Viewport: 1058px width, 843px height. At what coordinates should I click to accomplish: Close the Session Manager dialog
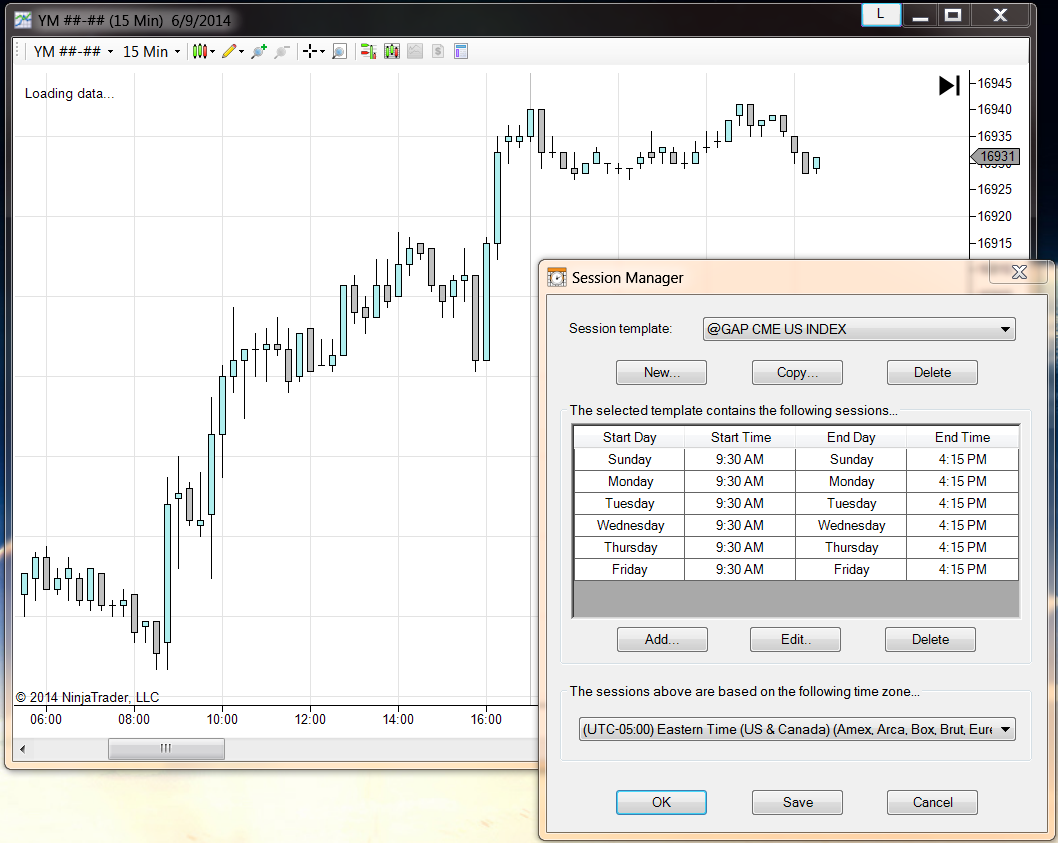[1019, 272]
